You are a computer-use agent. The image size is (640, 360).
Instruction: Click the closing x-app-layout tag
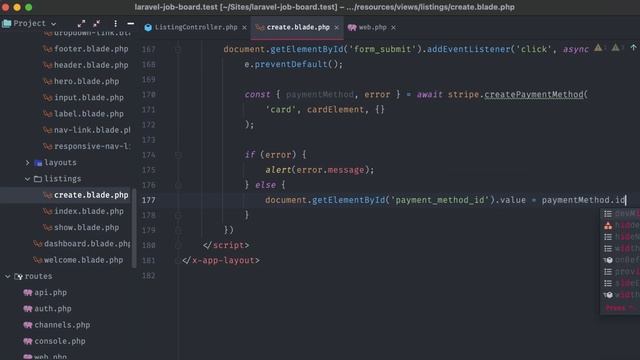click(x=221, y=260)
